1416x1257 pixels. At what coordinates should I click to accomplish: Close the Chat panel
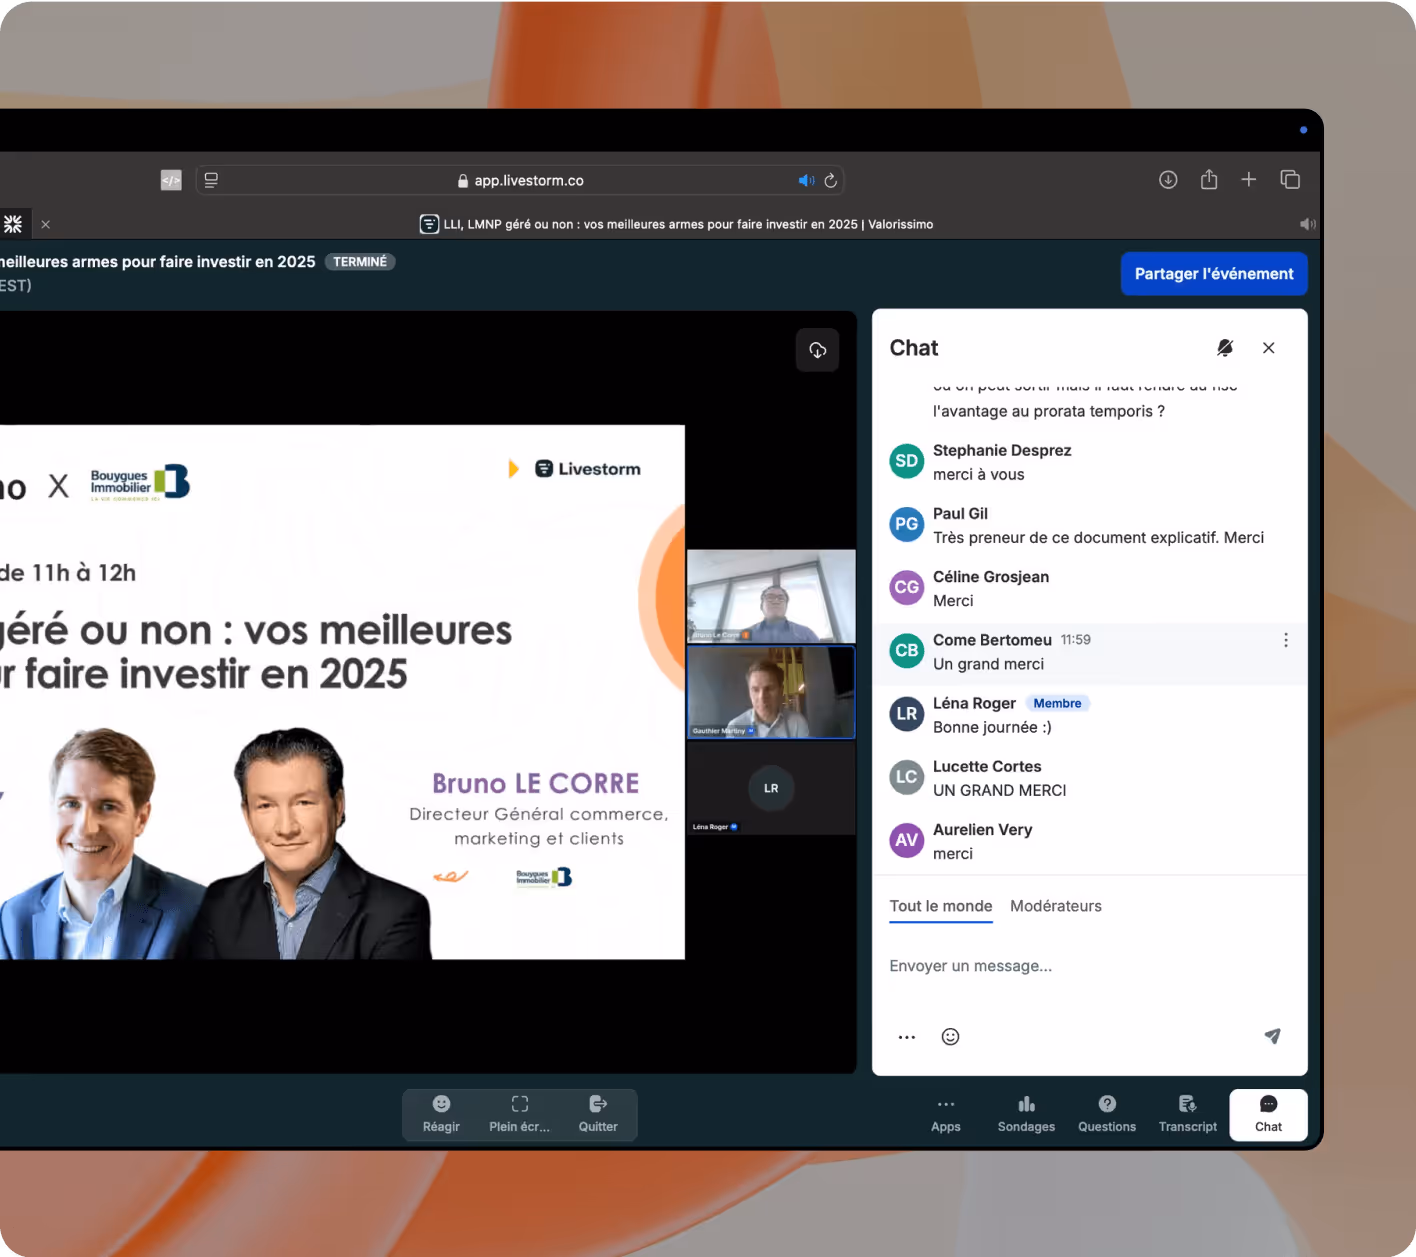(1269, 348)
